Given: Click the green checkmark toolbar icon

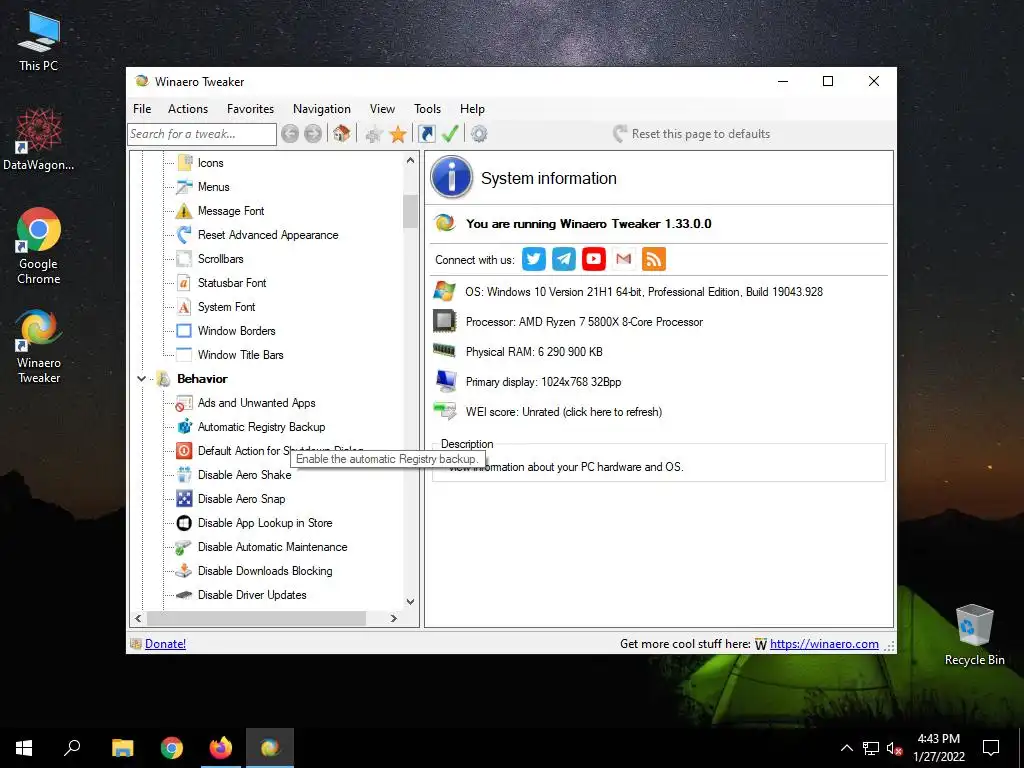Looking at the screenshot, I should (450, 134).
